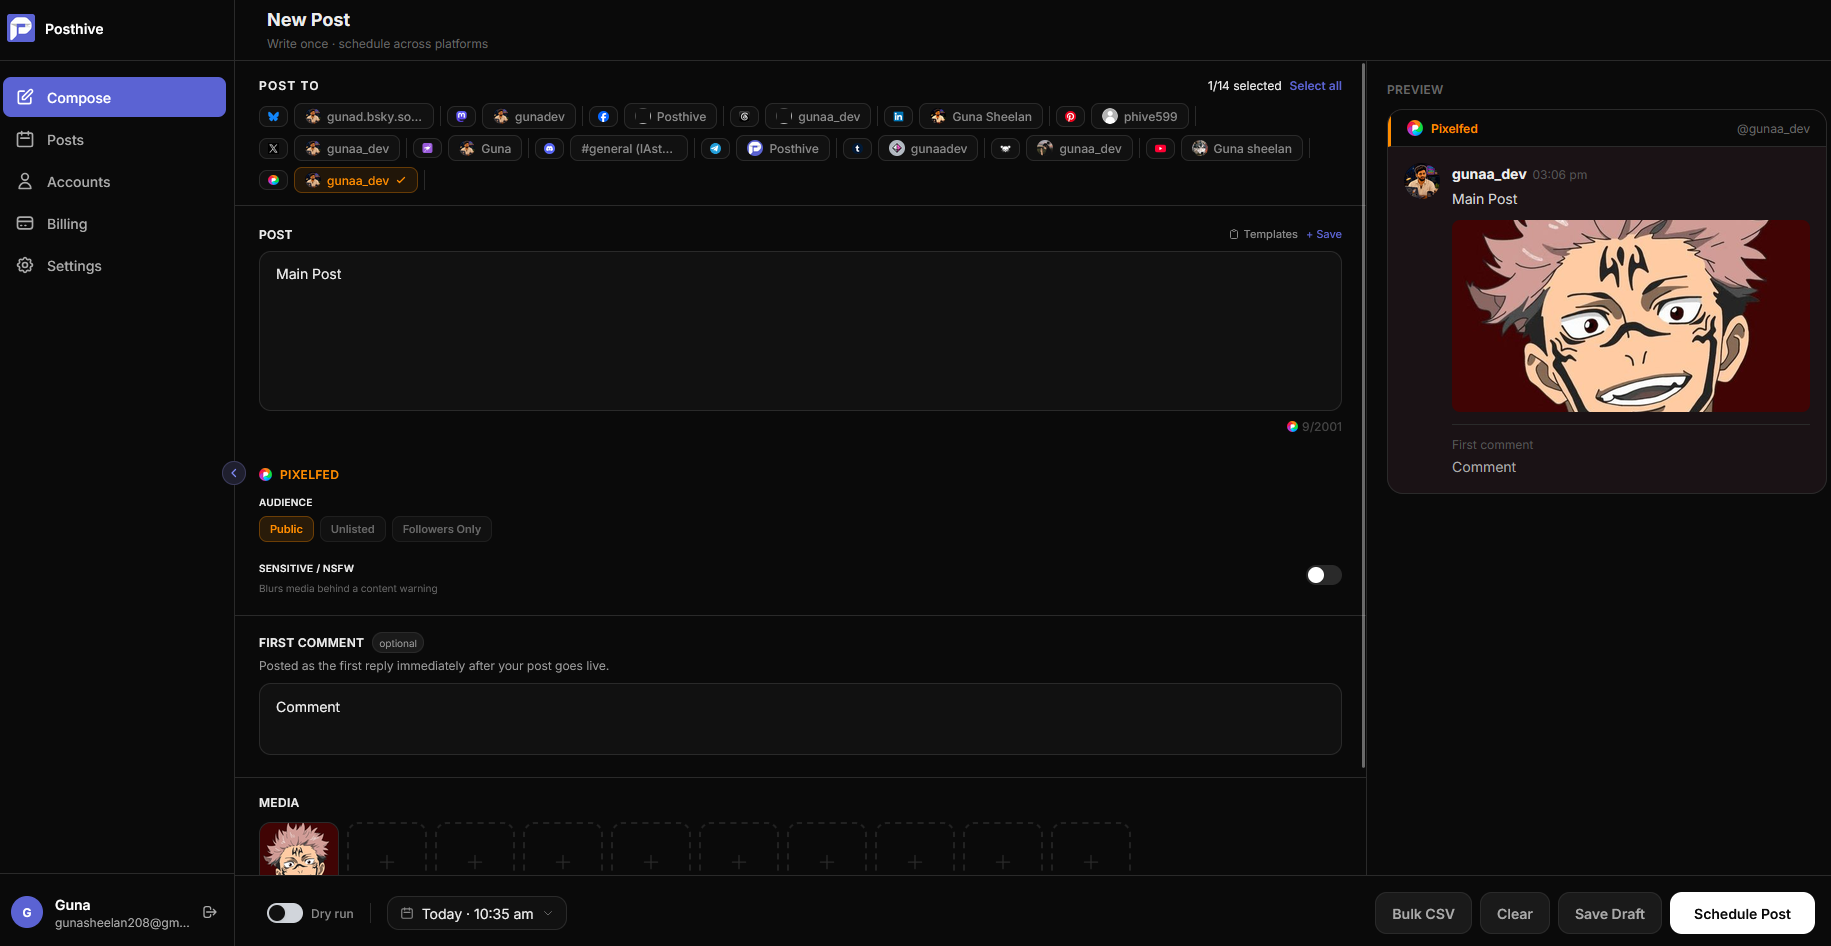The width and height of the screenshot is (1831, 946).
Task: Click the preview post image
Action: (x=1631, y=316)
